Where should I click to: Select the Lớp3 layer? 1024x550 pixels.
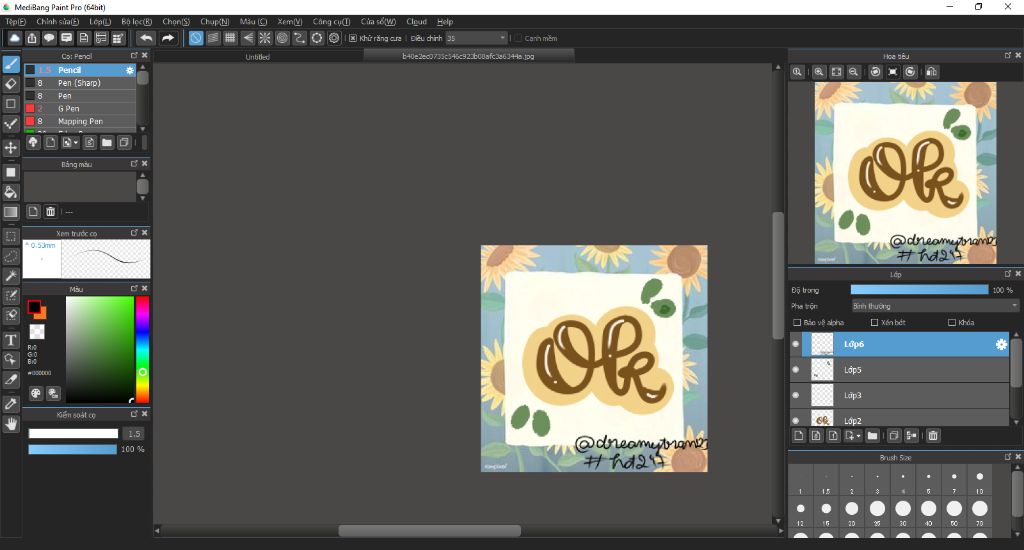[899, 395]
